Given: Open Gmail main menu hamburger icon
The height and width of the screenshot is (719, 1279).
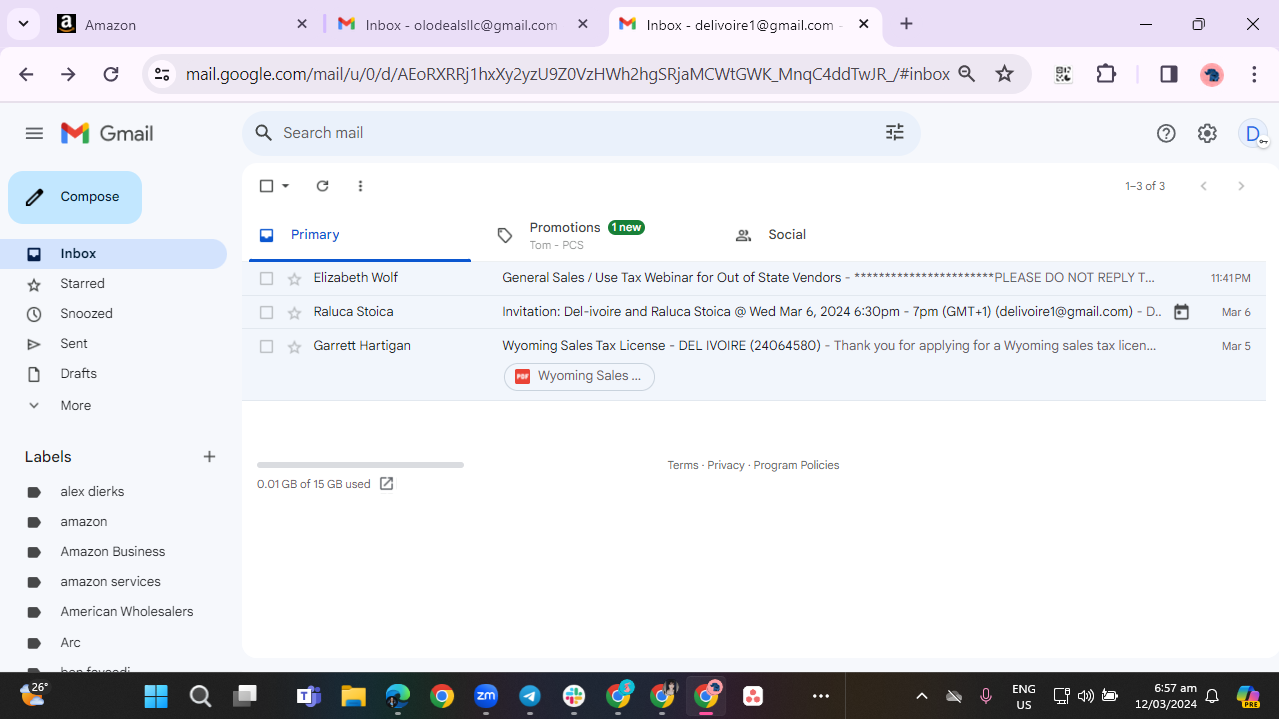Looking at the screenshot, I should point(34,133).
